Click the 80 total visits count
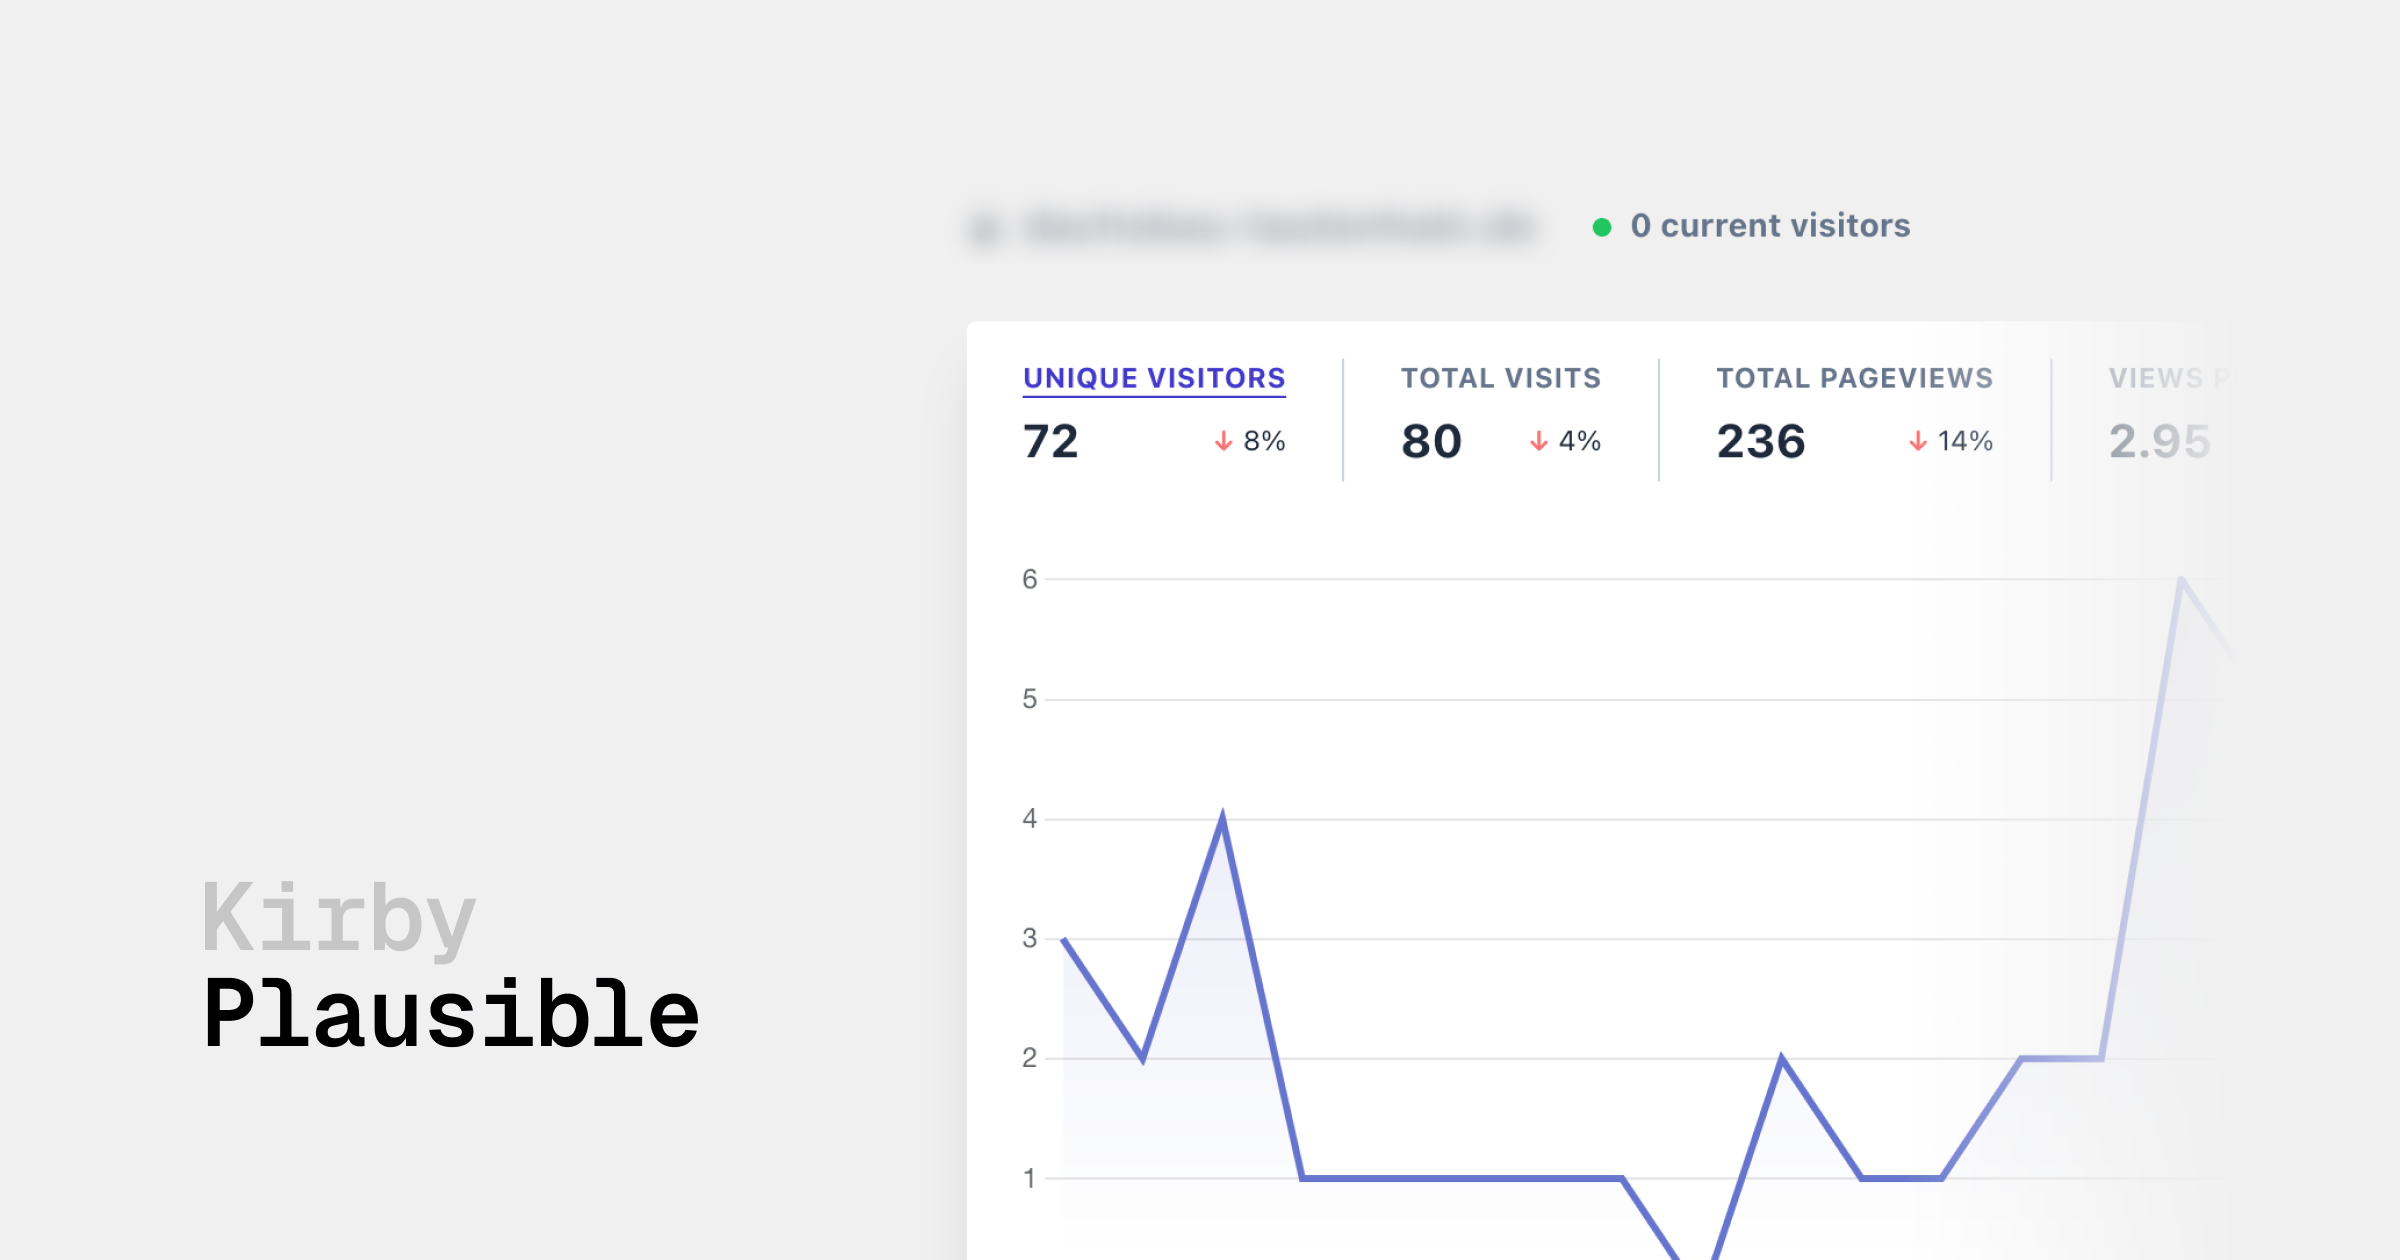 point(1432,441)
